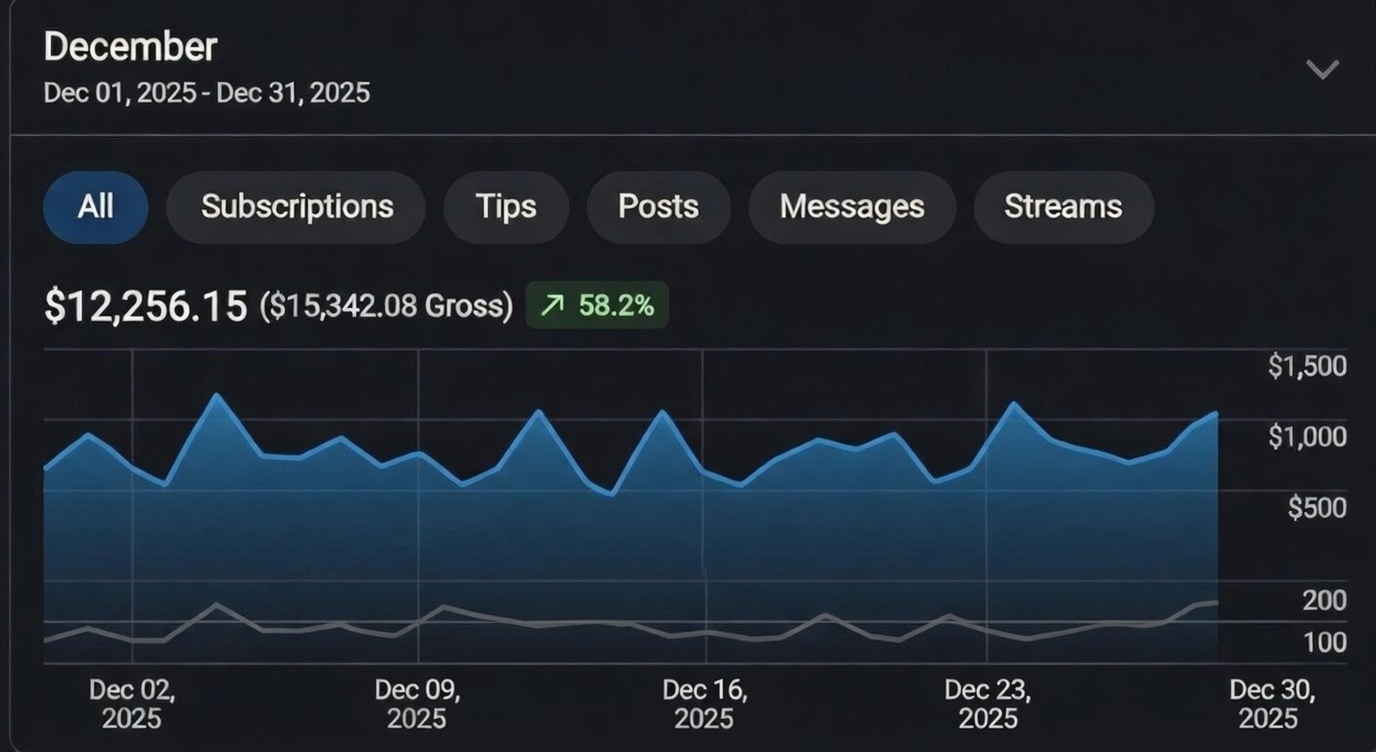Image resolution: width=1376 pixels, height=752 pixels.
Task: Click the $1,500 y-axis label
Action: point(1306,367)
